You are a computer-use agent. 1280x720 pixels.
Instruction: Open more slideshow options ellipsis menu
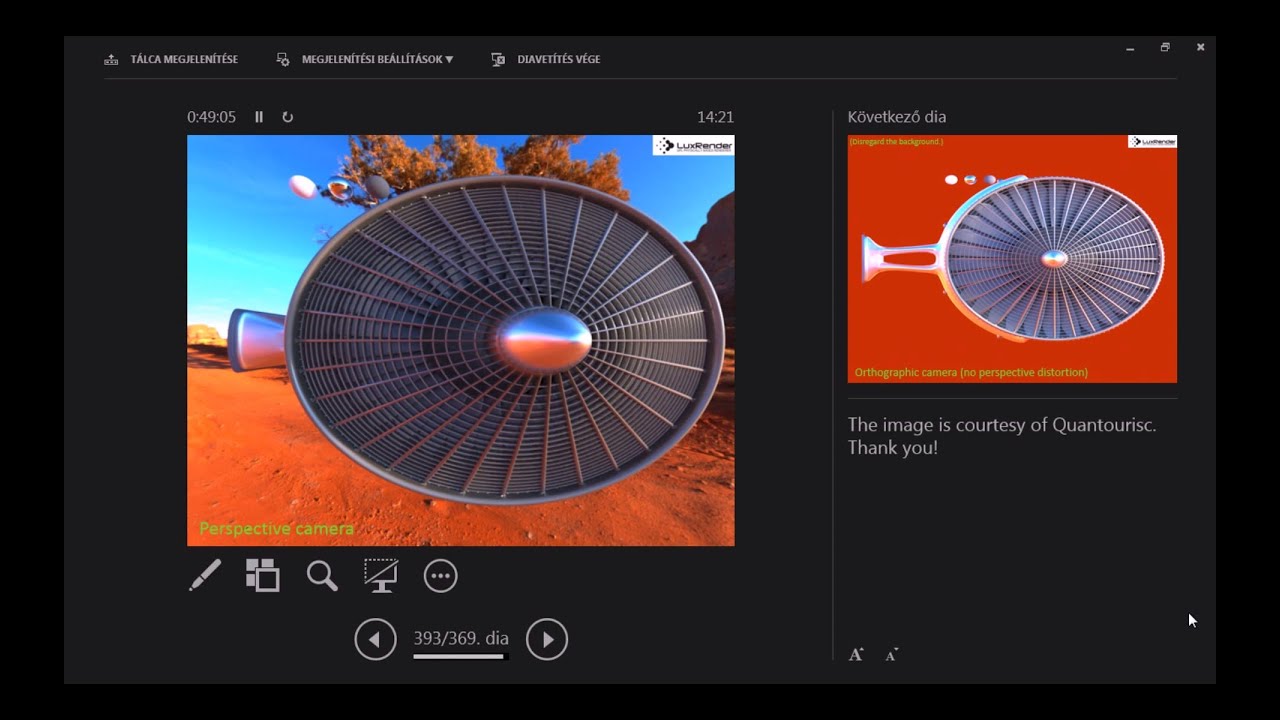(440, 576)
